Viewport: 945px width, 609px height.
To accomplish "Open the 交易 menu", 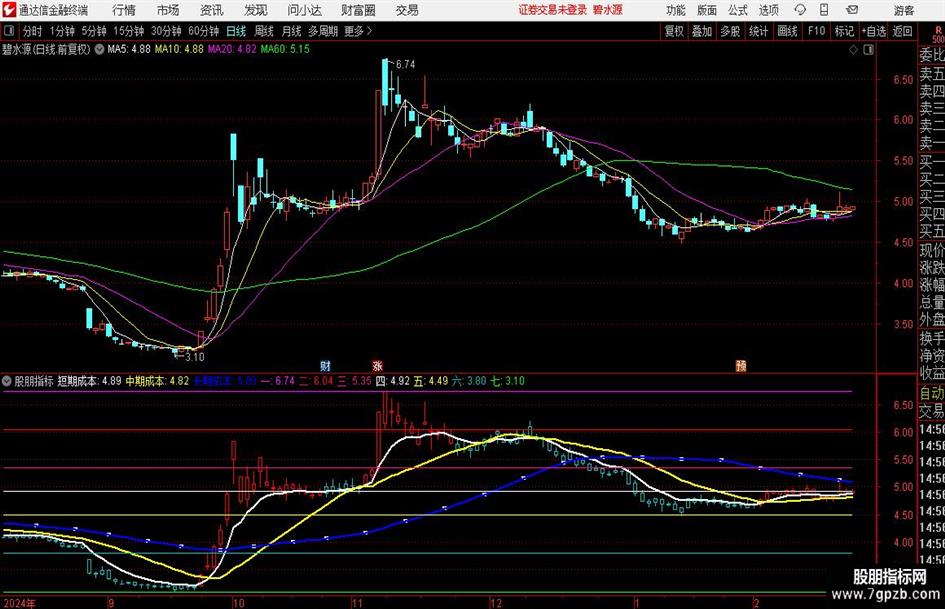I will tap(407, 10).
